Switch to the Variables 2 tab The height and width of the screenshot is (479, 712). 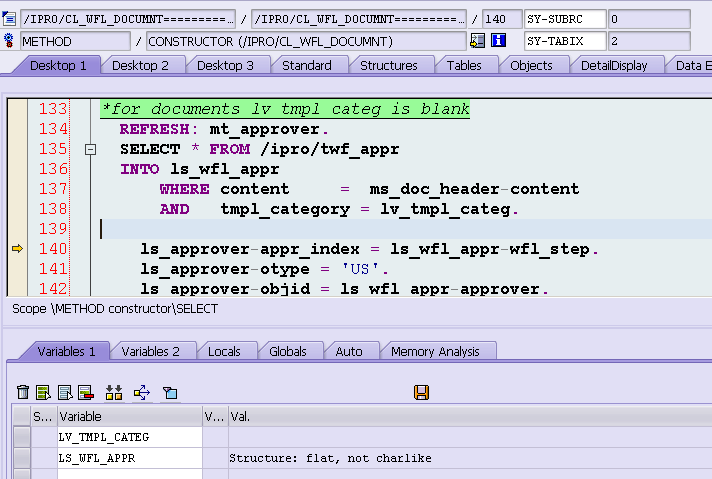[x=151, y=351]
